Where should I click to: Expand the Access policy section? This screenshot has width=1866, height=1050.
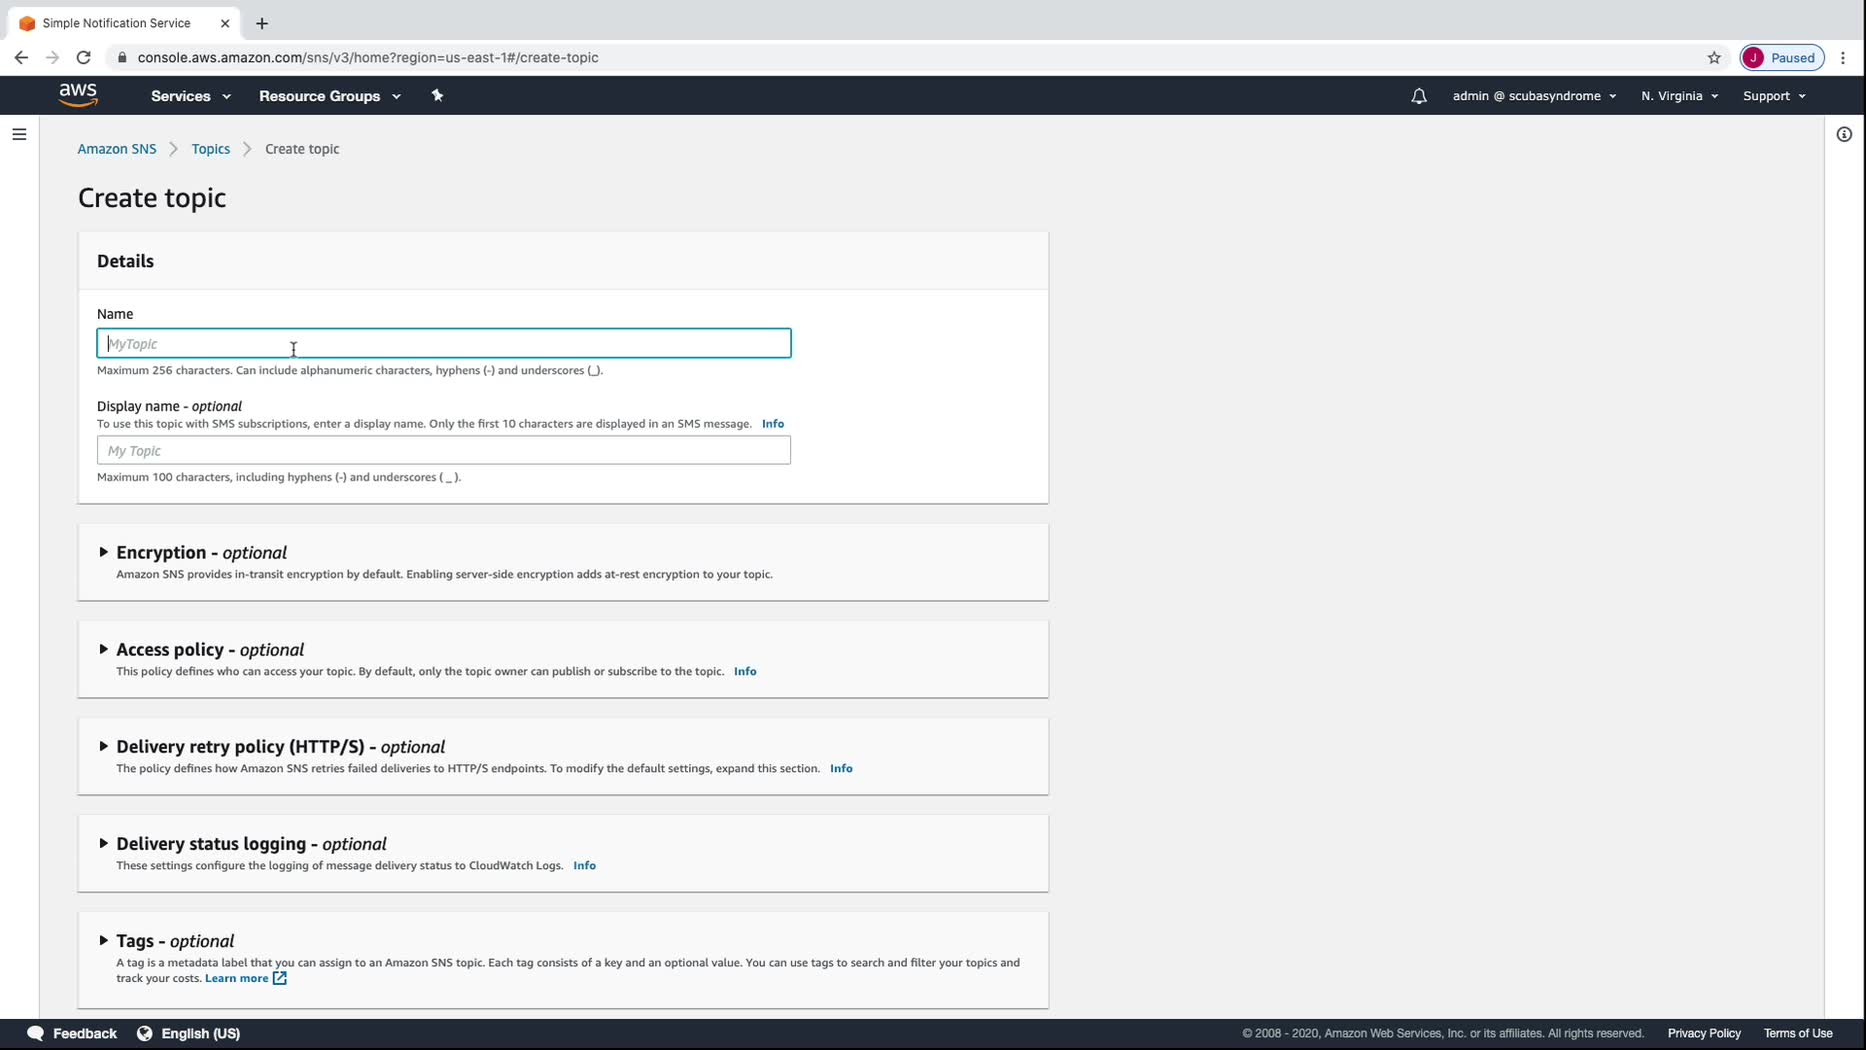(103, 649)
